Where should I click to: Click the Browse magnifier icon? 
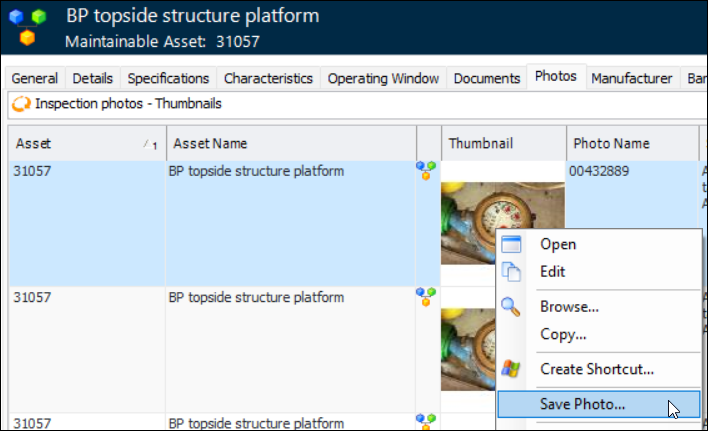[512, 307]
